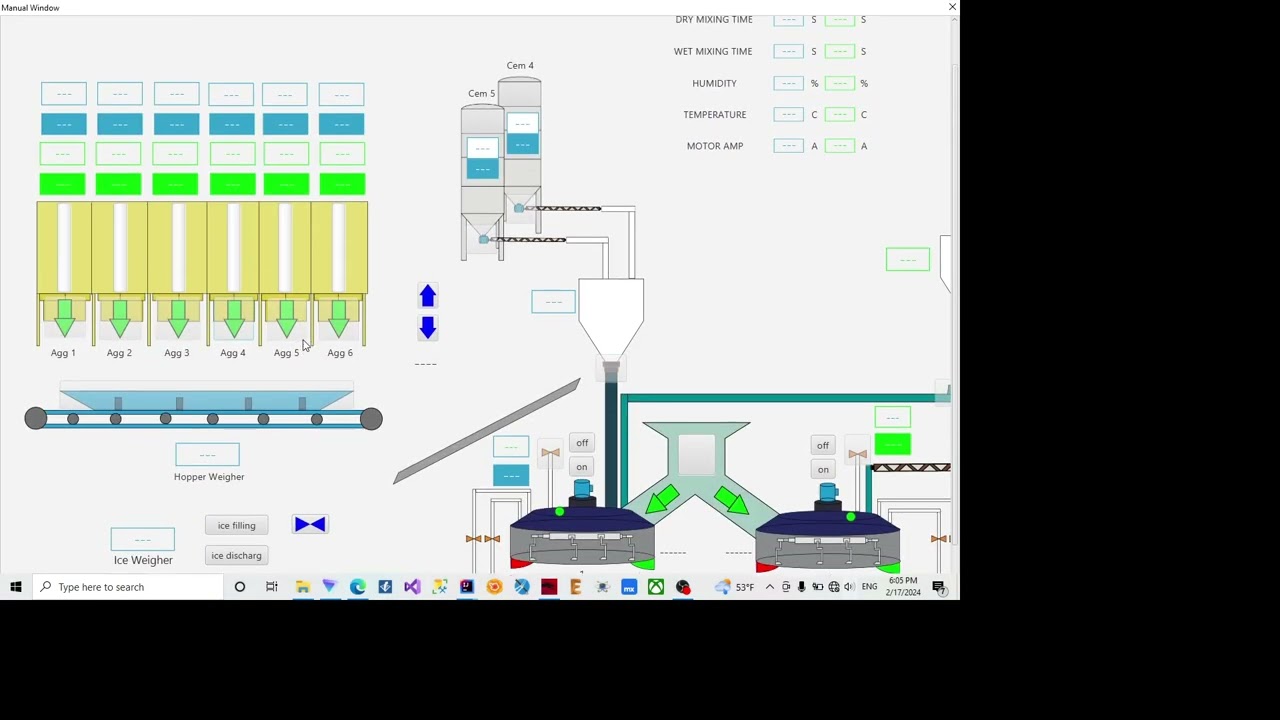
Task: Click the Windows taskbar search box
Action: [x=128, y=587]
